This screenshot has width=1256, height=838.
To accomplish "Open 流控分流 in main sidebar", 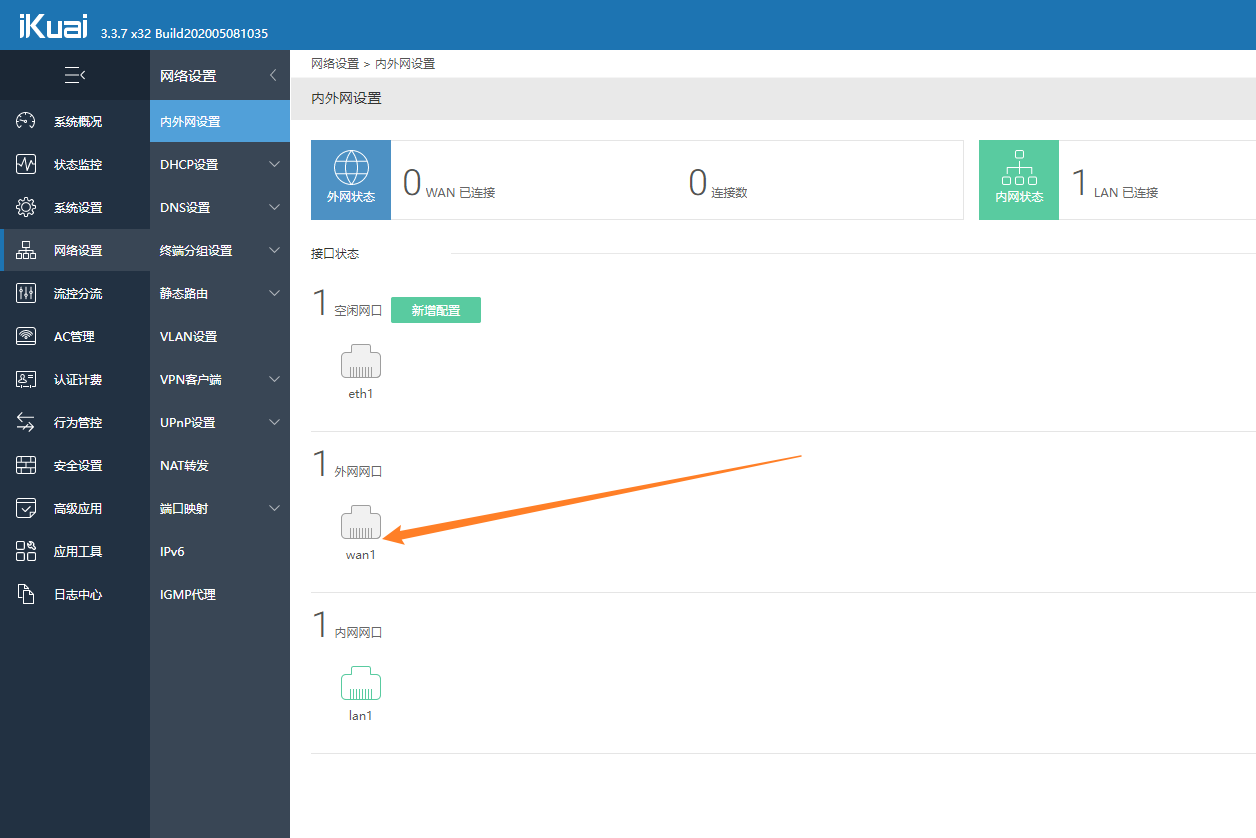I will pyautogui.click(x=77, y=294).
